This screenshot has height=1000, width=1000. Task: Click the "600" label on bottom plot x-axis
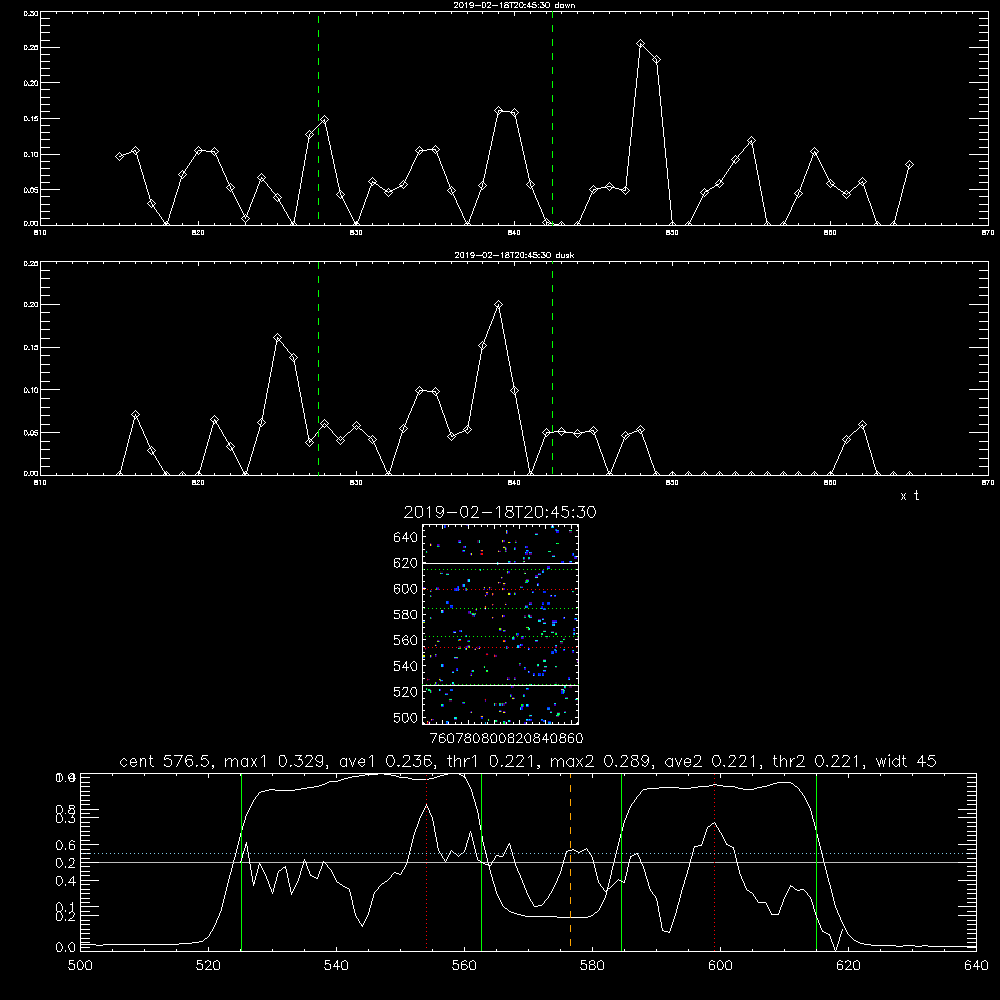click(720, 965)
